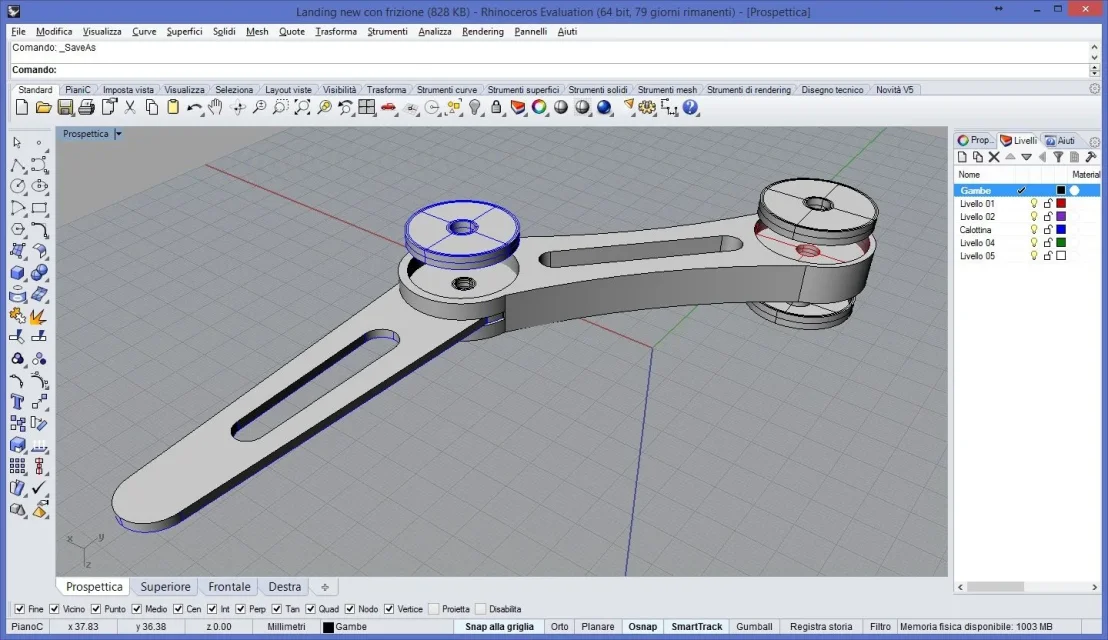This screenshot has height=640, width=1108.
Task: Open a file with the folder icon
Action: coord(43,107)
